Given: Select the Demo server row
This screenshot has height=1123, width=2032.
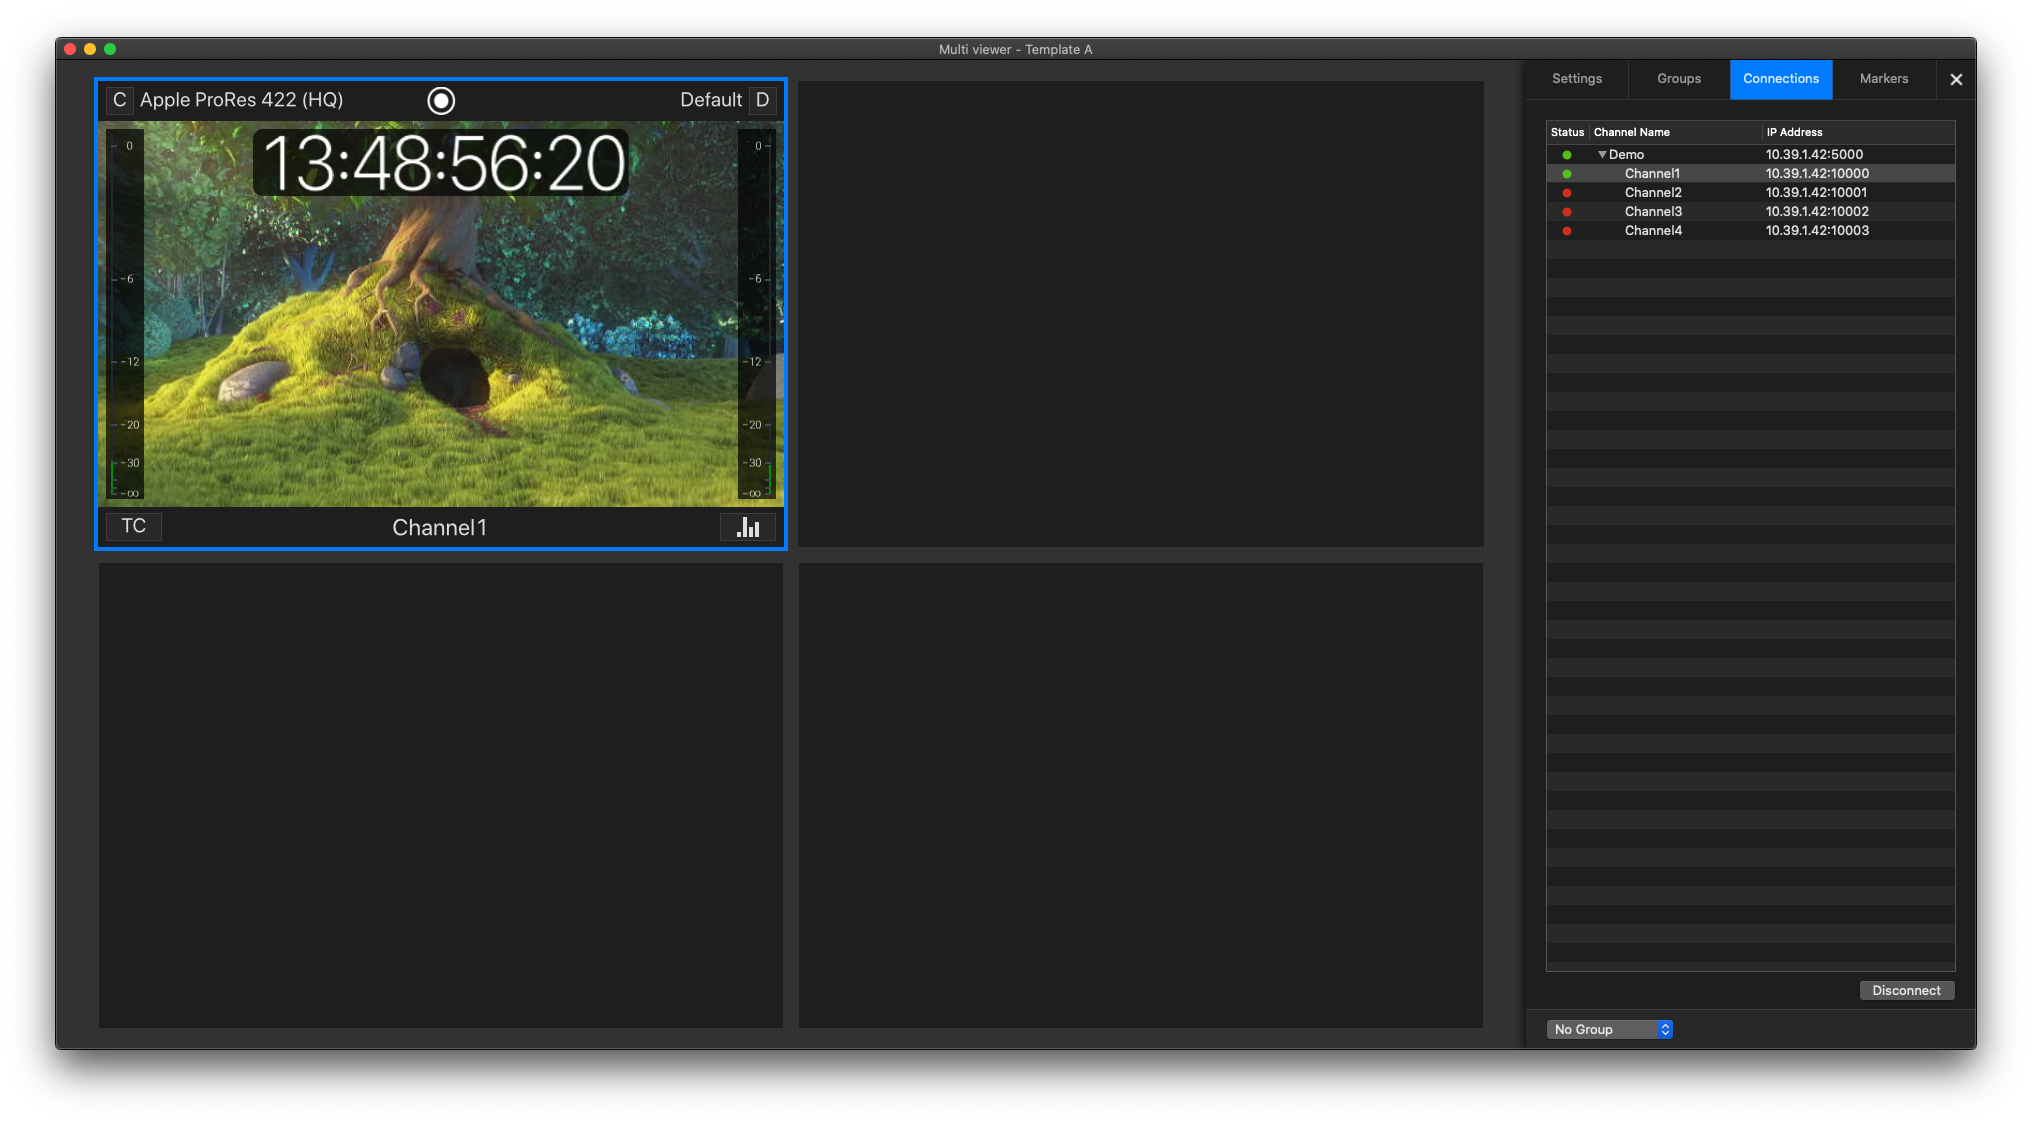Looking at the screenshot, I should coord(1750,155).
